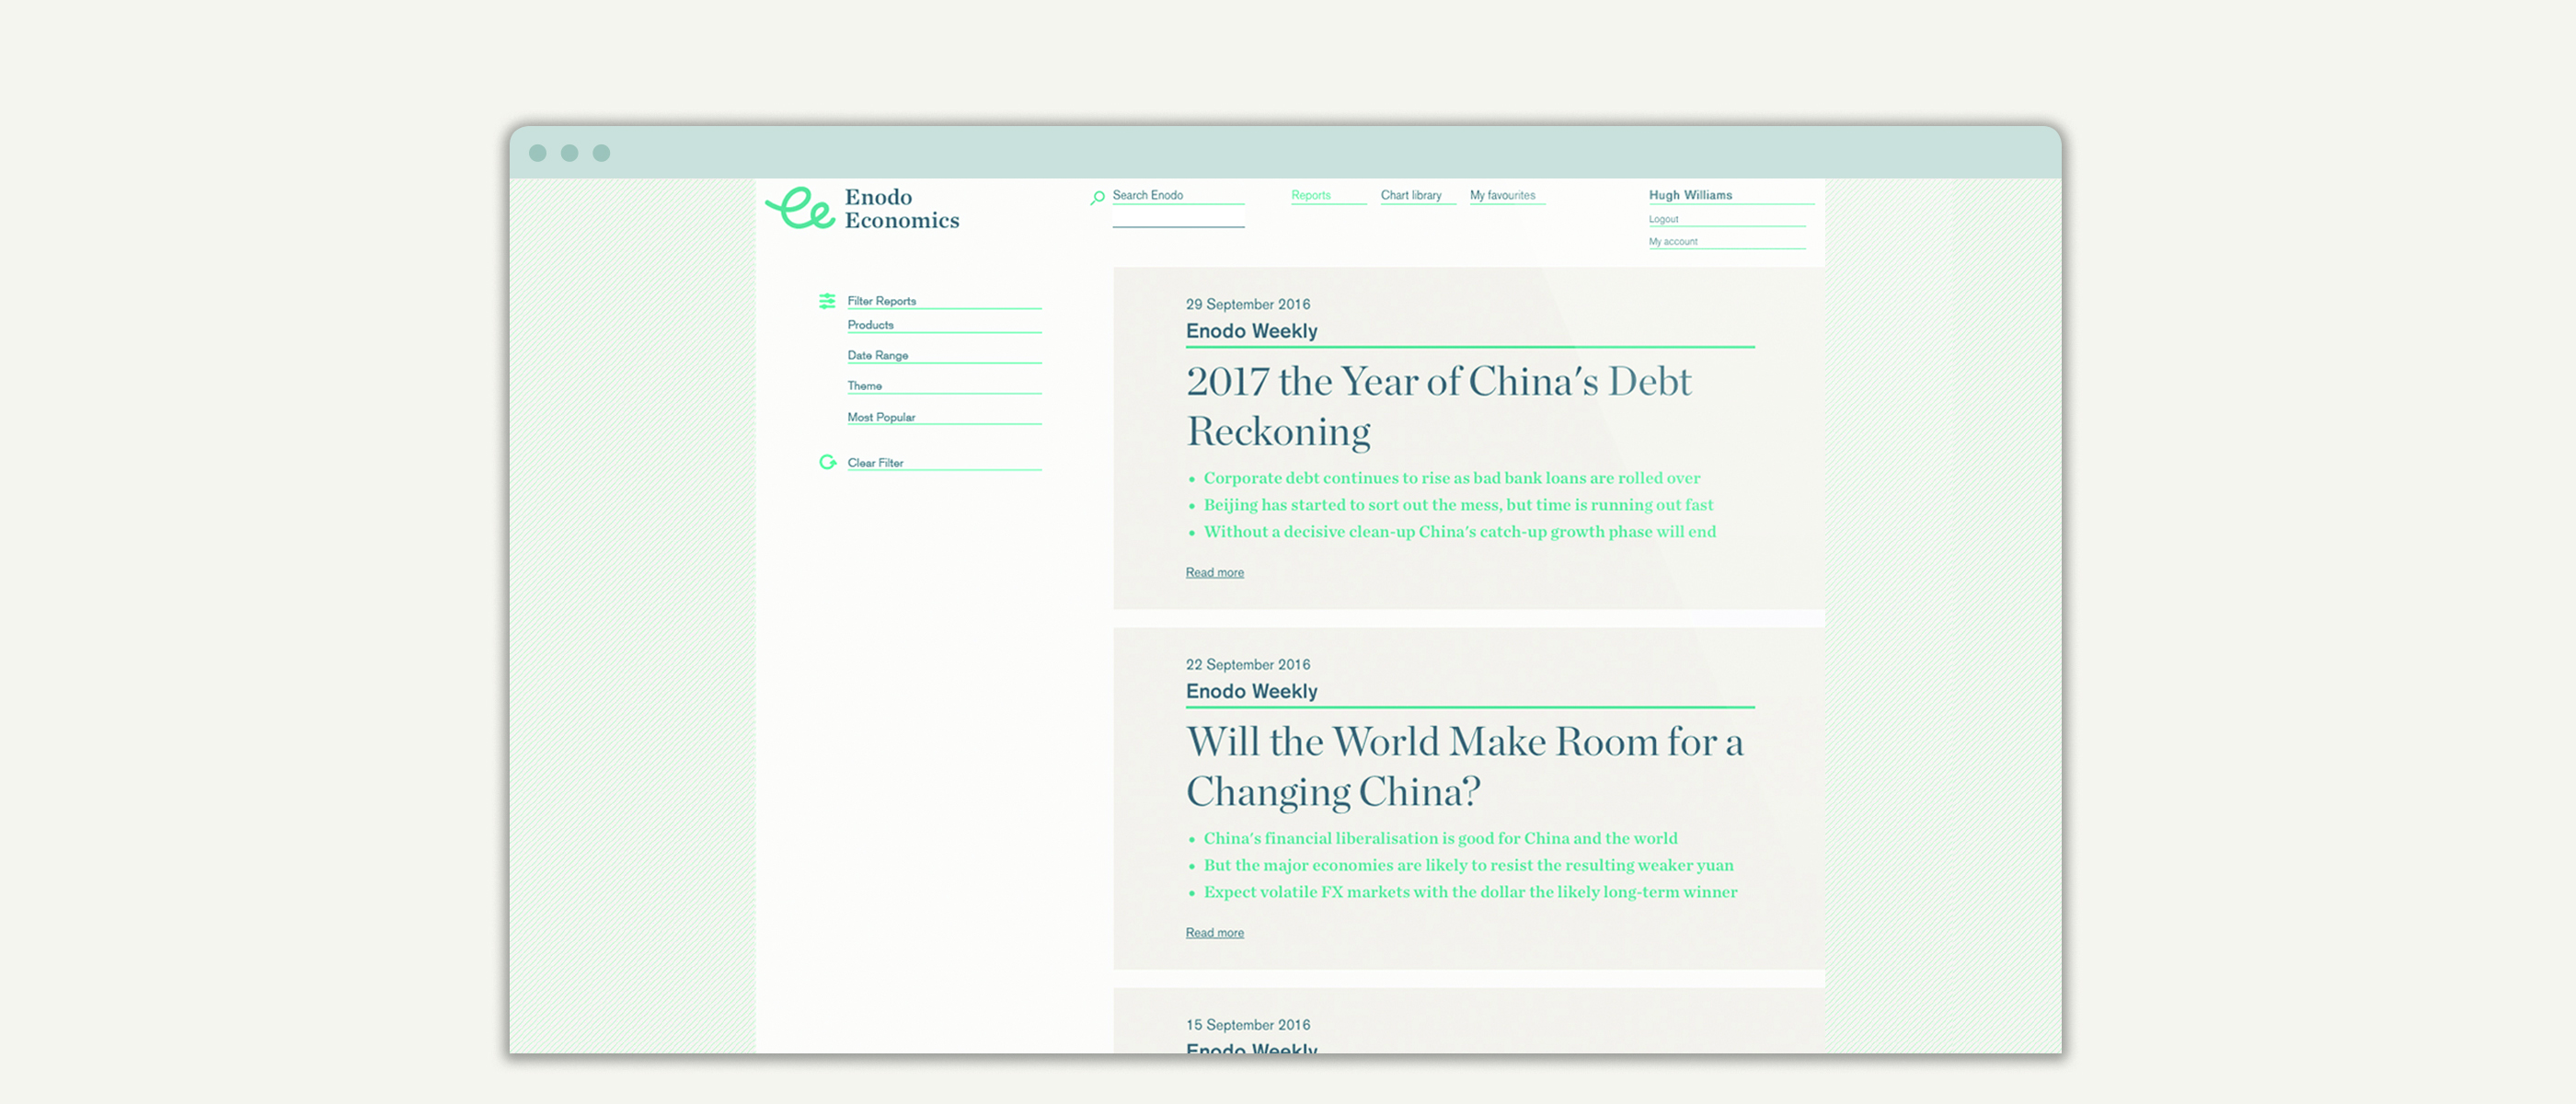2576x1104 pixels.
Task: Click the first browser window dot
Action: click(538, 153)
